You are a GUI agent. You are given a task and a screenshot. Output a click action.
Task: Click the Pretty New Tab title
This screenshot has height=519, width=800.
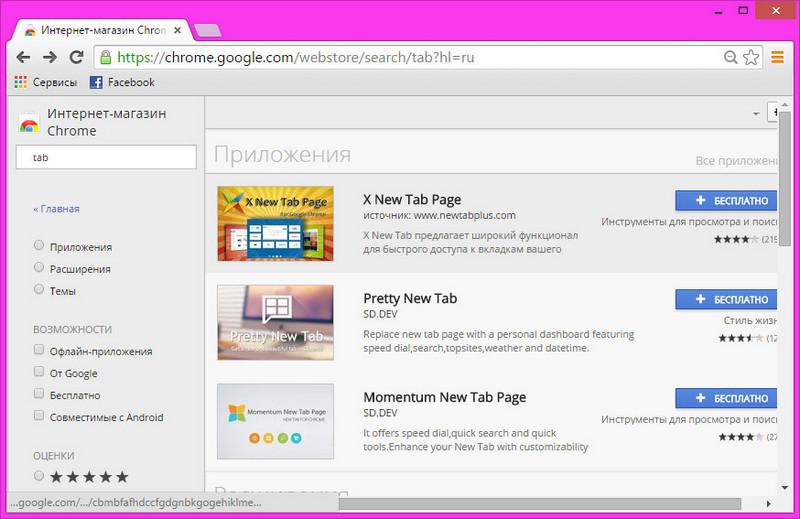(x=410, y=299)
